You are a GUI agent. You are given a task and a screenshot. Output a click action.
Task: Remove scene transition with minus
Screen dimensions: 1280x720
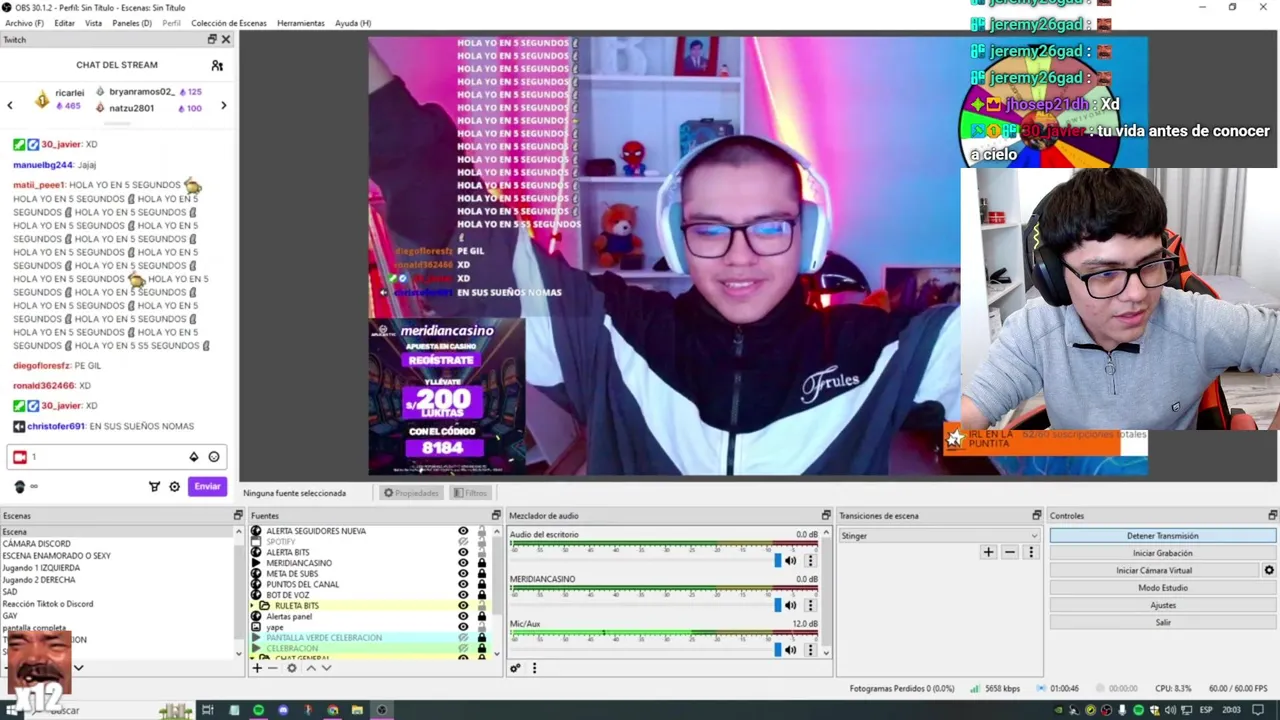tap(1010, 552)
